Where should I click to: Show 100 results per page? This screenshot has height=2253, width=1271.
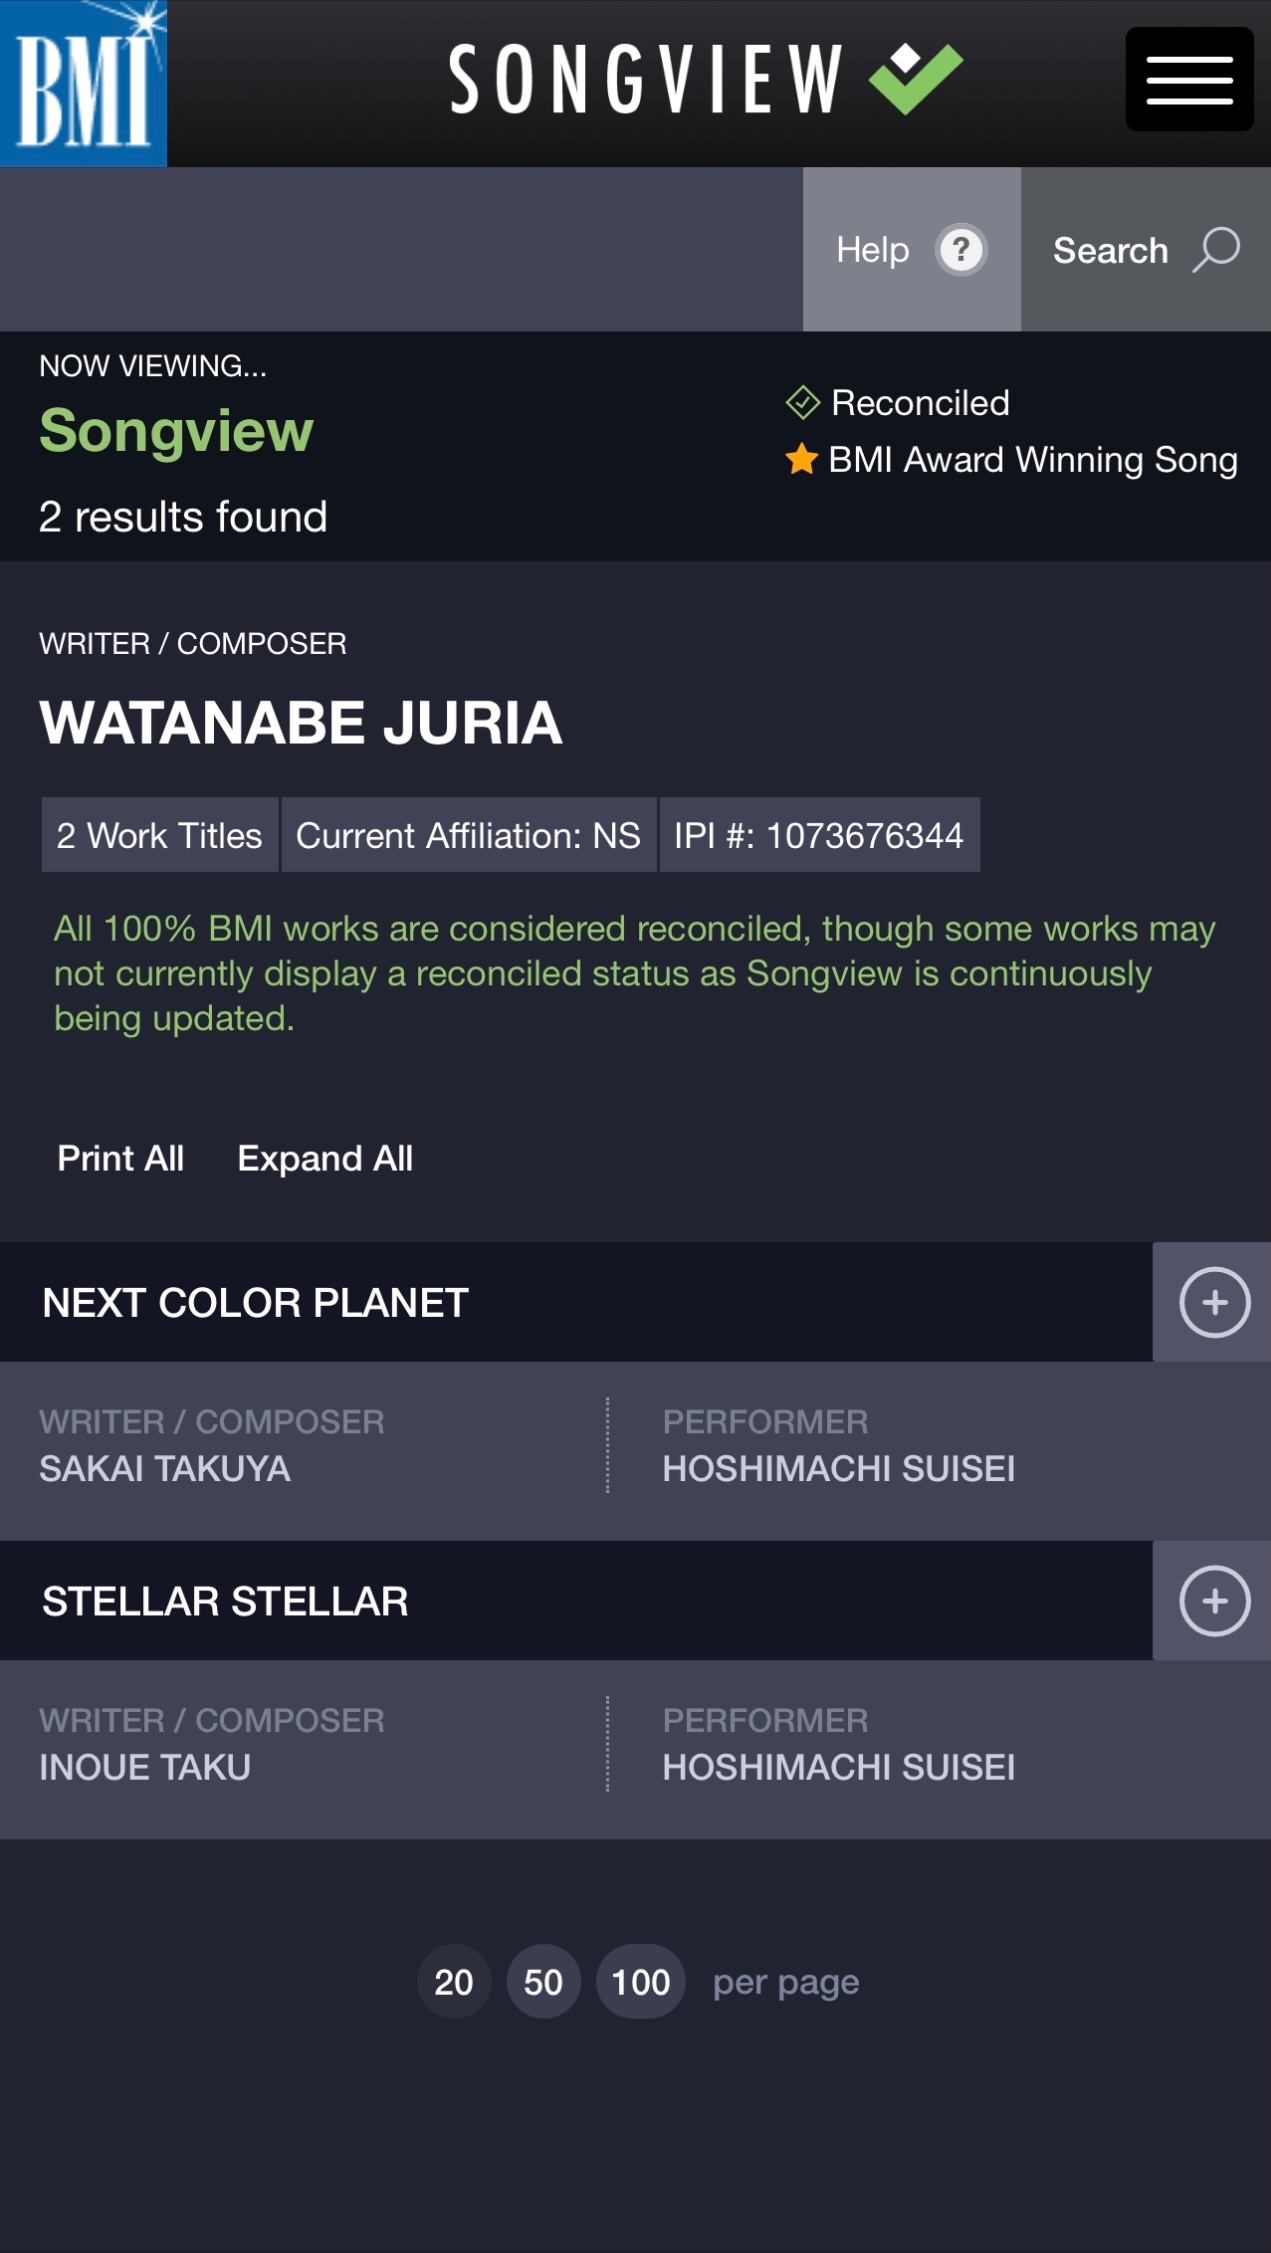pyautogui.click(x=640, y=1981)
